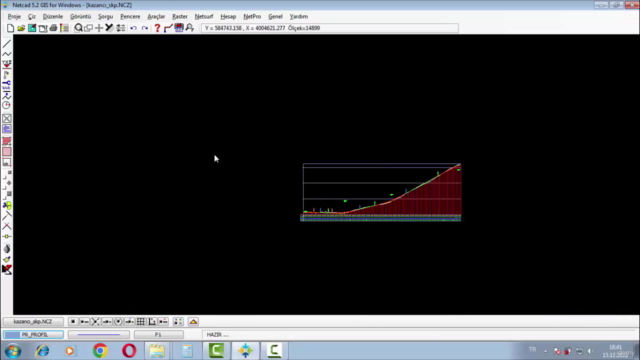Image resolution: width=640 pixels, height=360 pixels.
Task: Click the green Camtasia taskbar icon
Action: (x=216, y=351)
